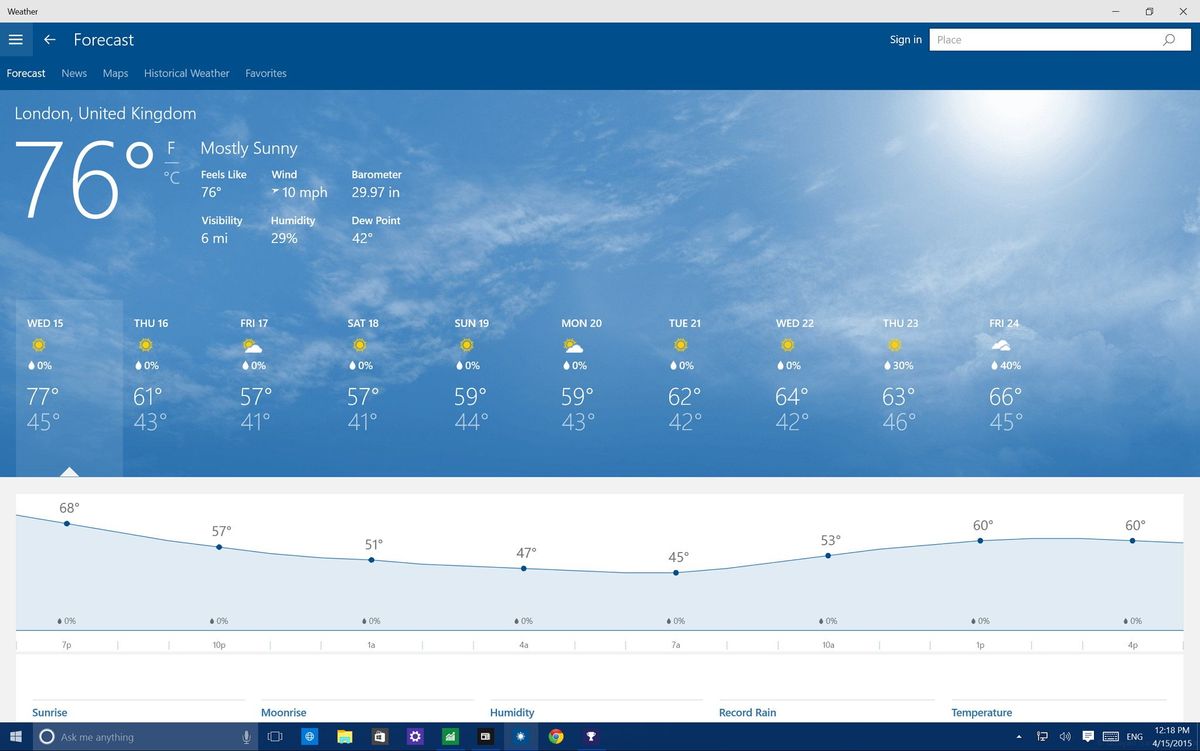The image size is (1200, 751).
Task: Click the rain droplet icon under WED 15
Action: coord(31,365)
